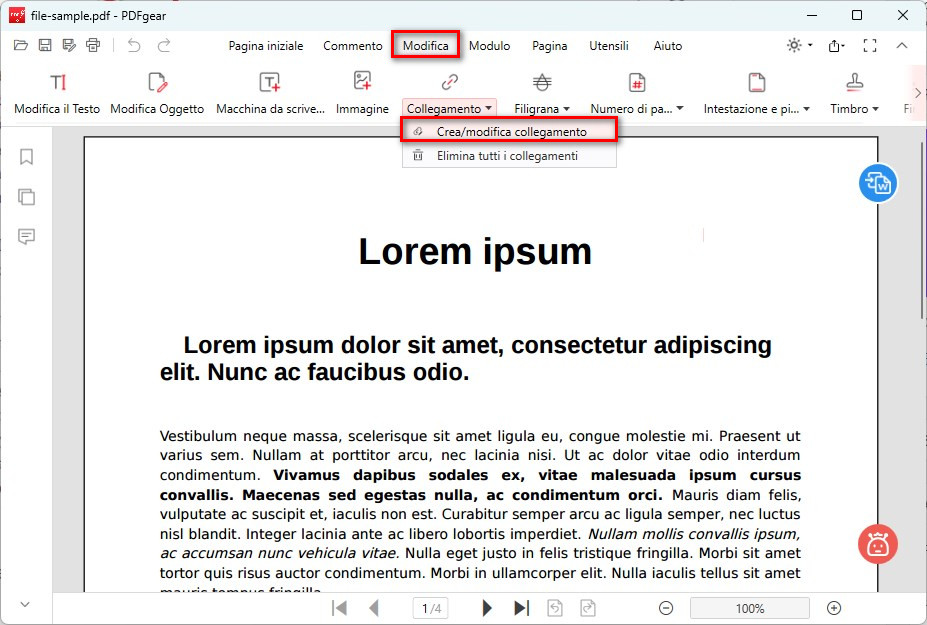Select the Modifica Oggetto tool

pyautogui.click(x=157, y=83)
